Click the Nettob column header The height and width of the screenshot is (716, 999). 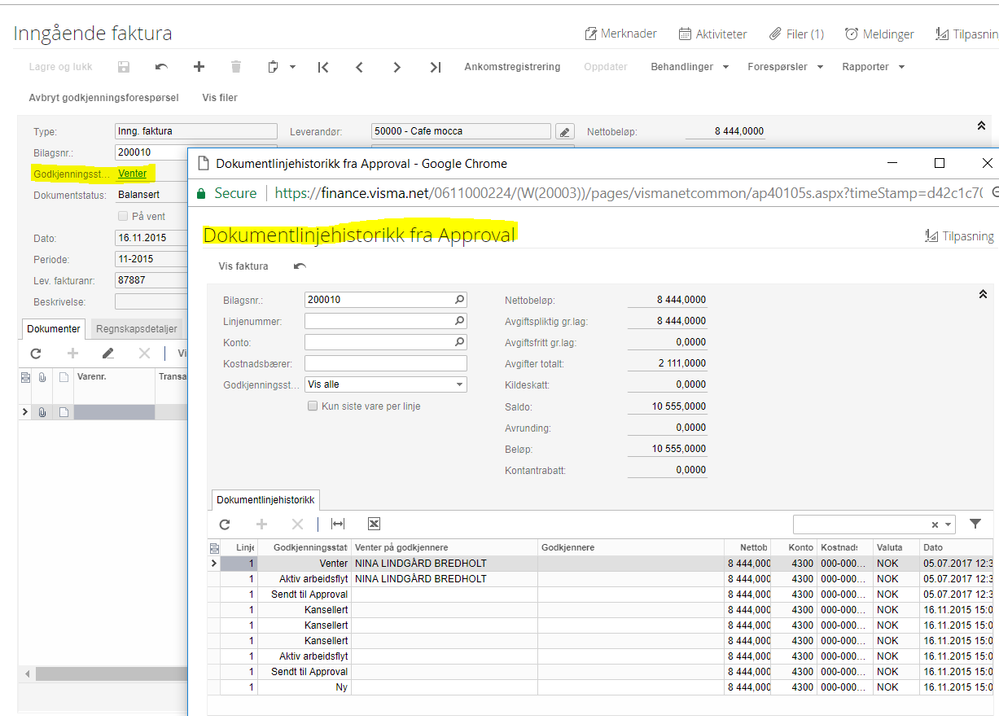[747, 547]
